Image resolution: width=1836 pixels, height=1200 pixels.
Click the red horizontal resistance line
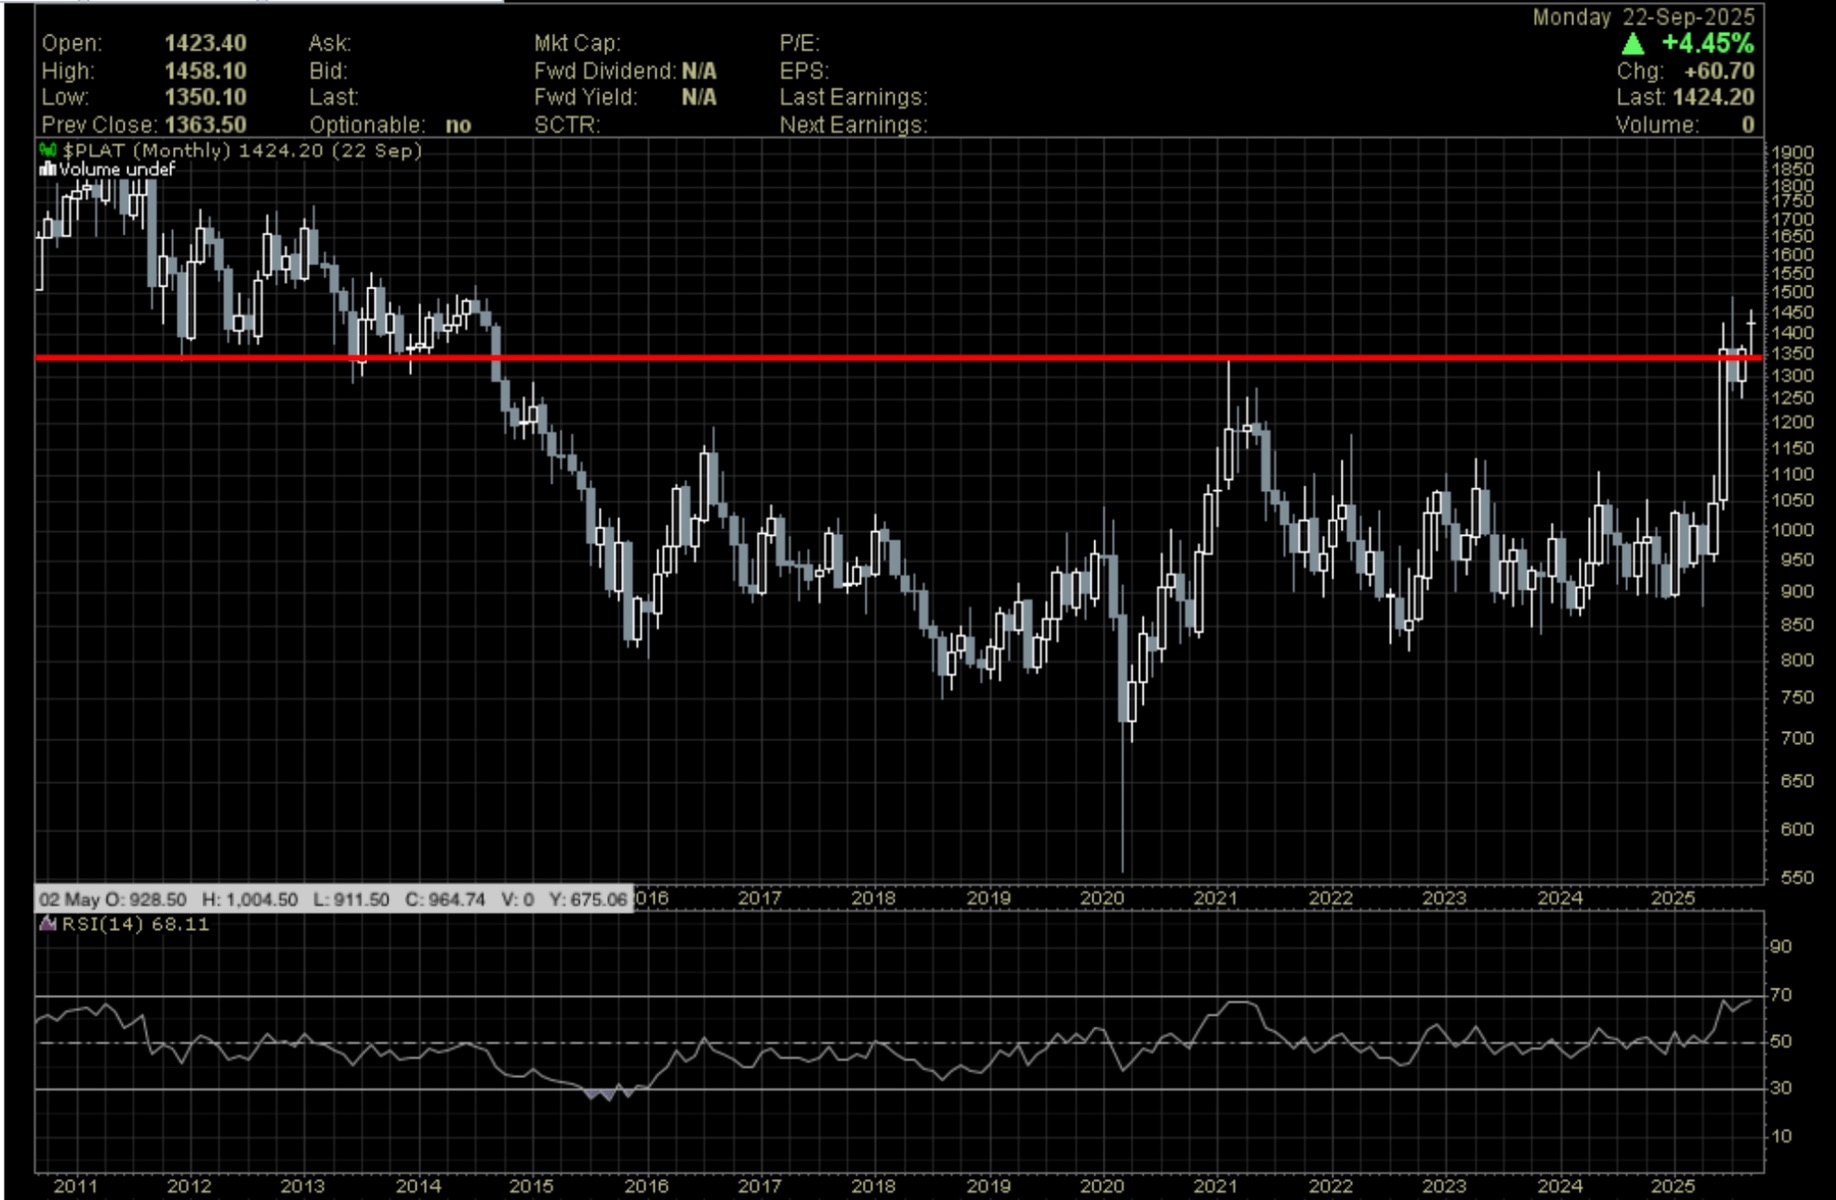click(900, 357)
